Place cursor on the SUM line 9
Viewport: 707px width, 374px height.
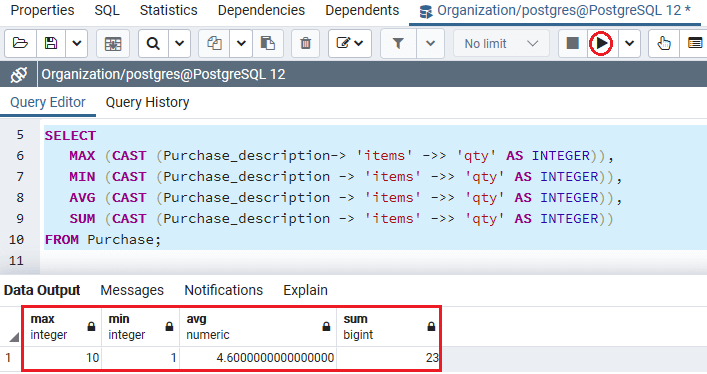coord(341,218)
